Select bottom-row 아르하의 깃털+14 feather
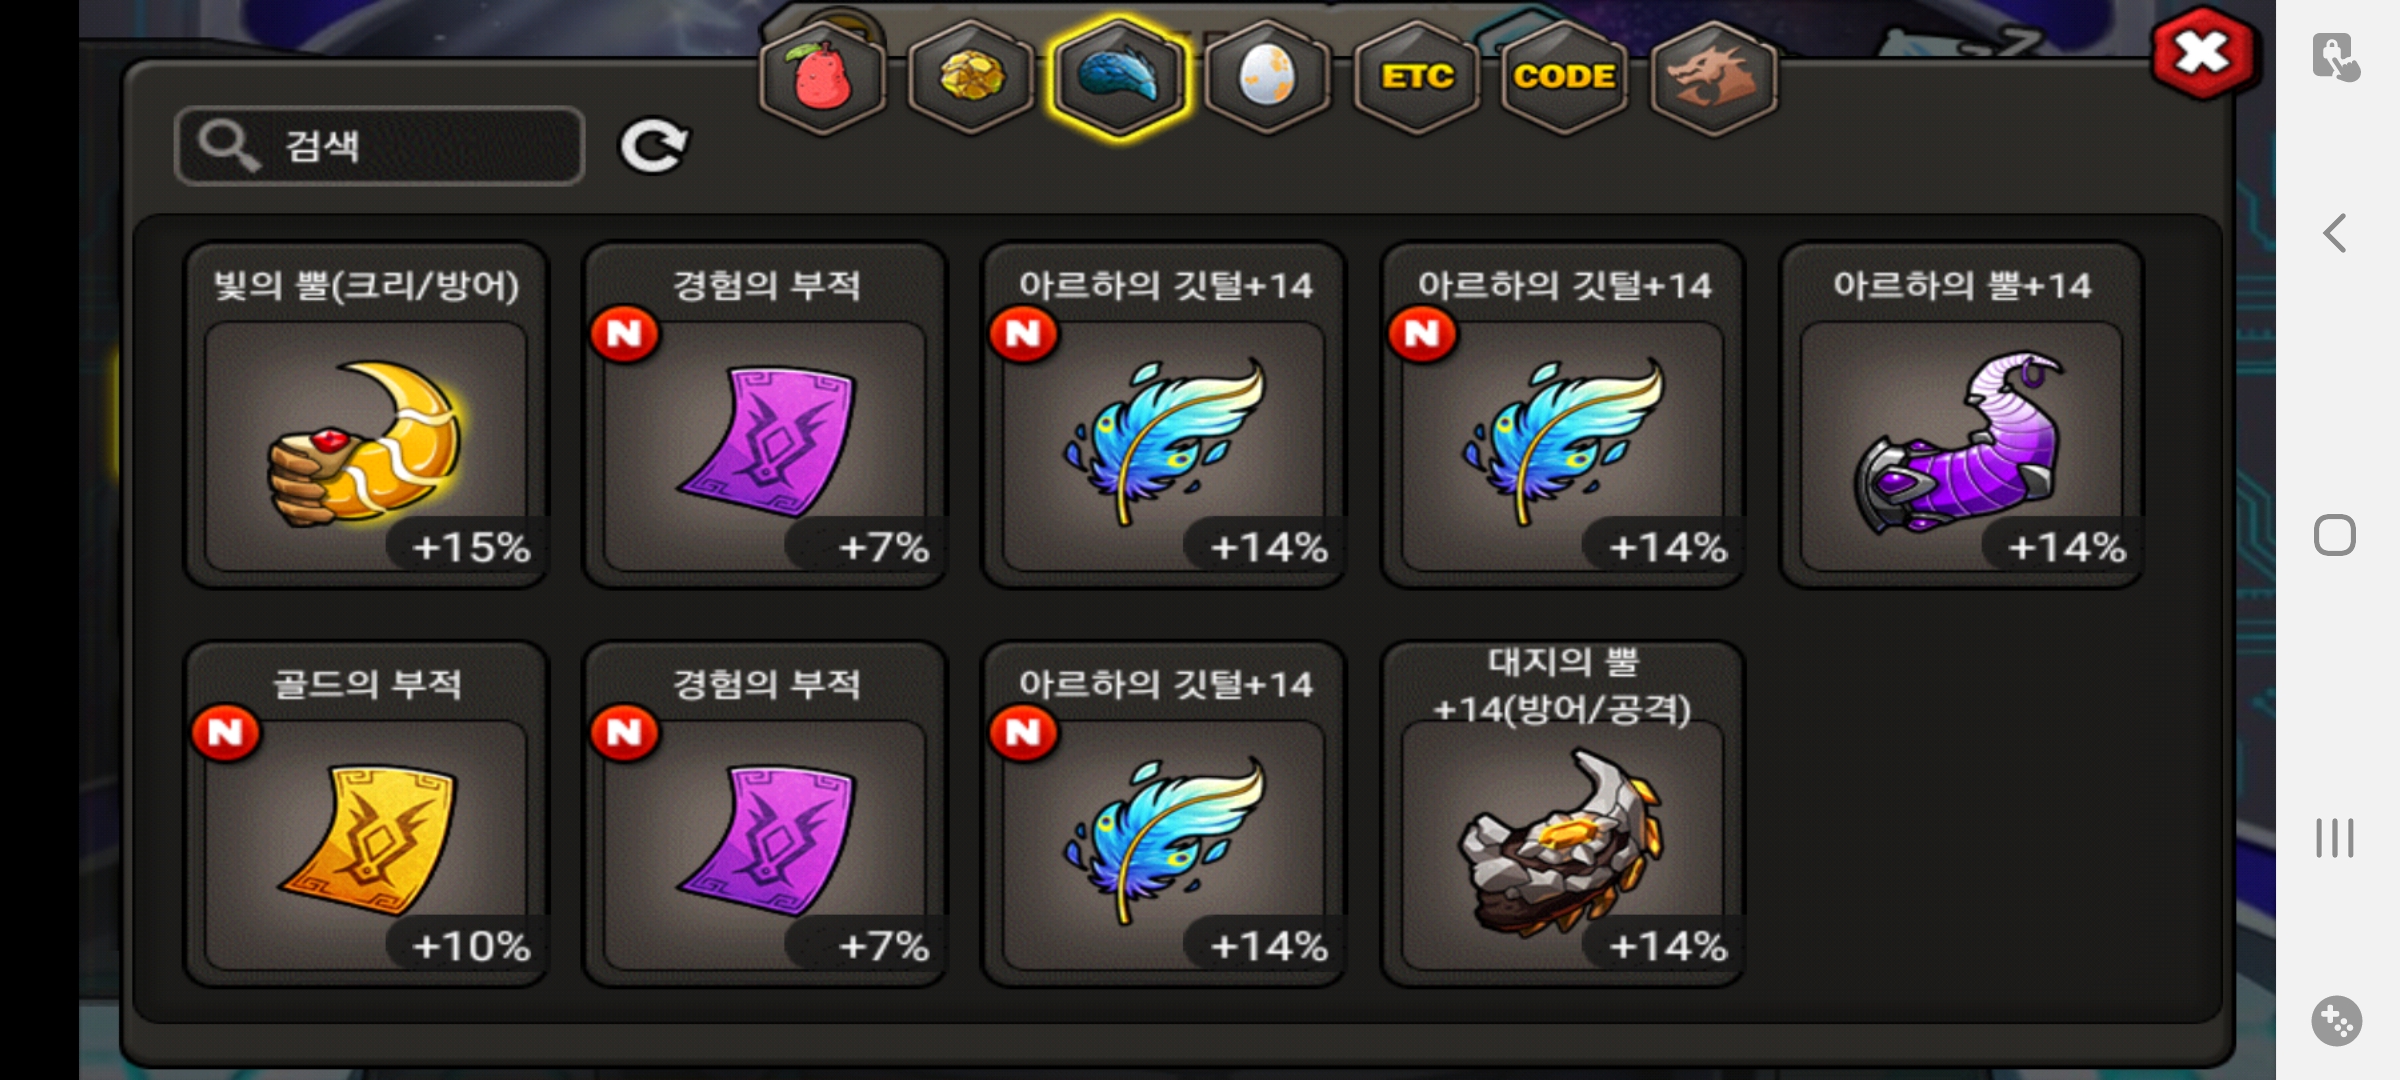Viewport: 2400px width, 1080px height. [x=1164, y=814]
